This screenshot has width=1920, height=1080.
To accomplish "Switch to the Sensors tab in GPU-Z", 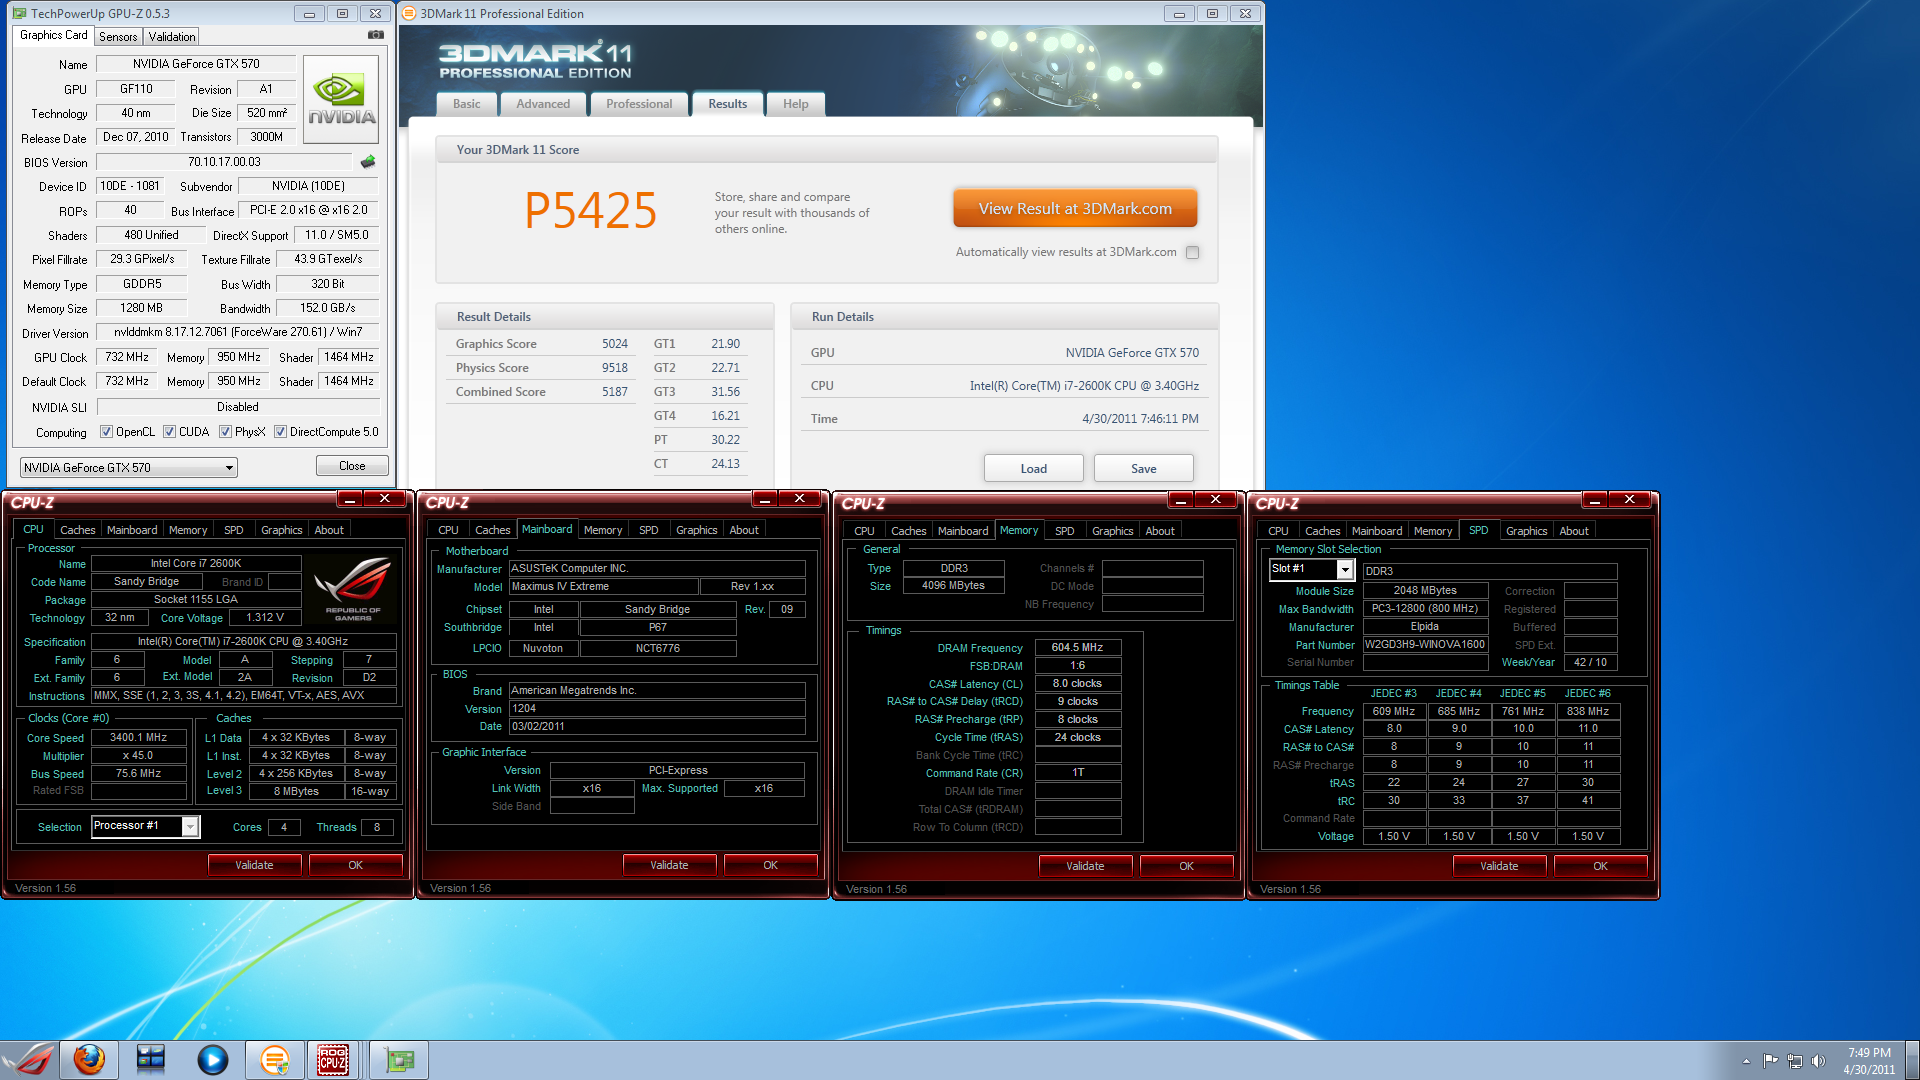I will (x=118, y=37).
